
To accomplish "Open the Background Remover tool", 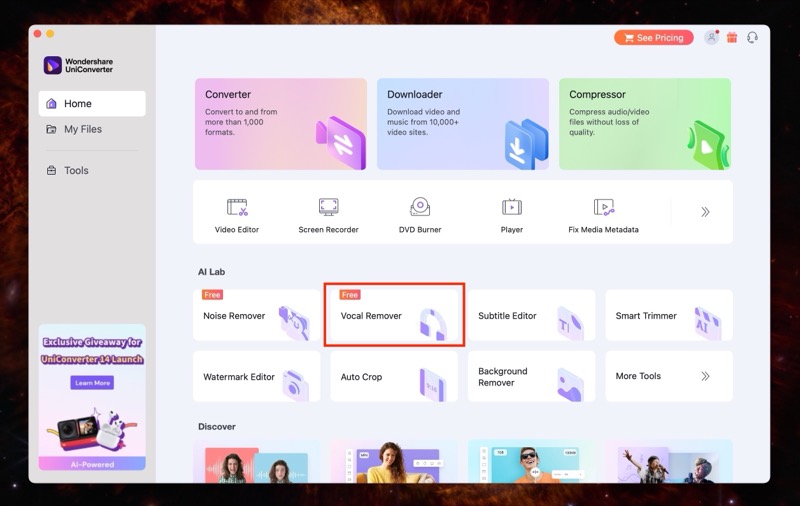I will point(532,376).
